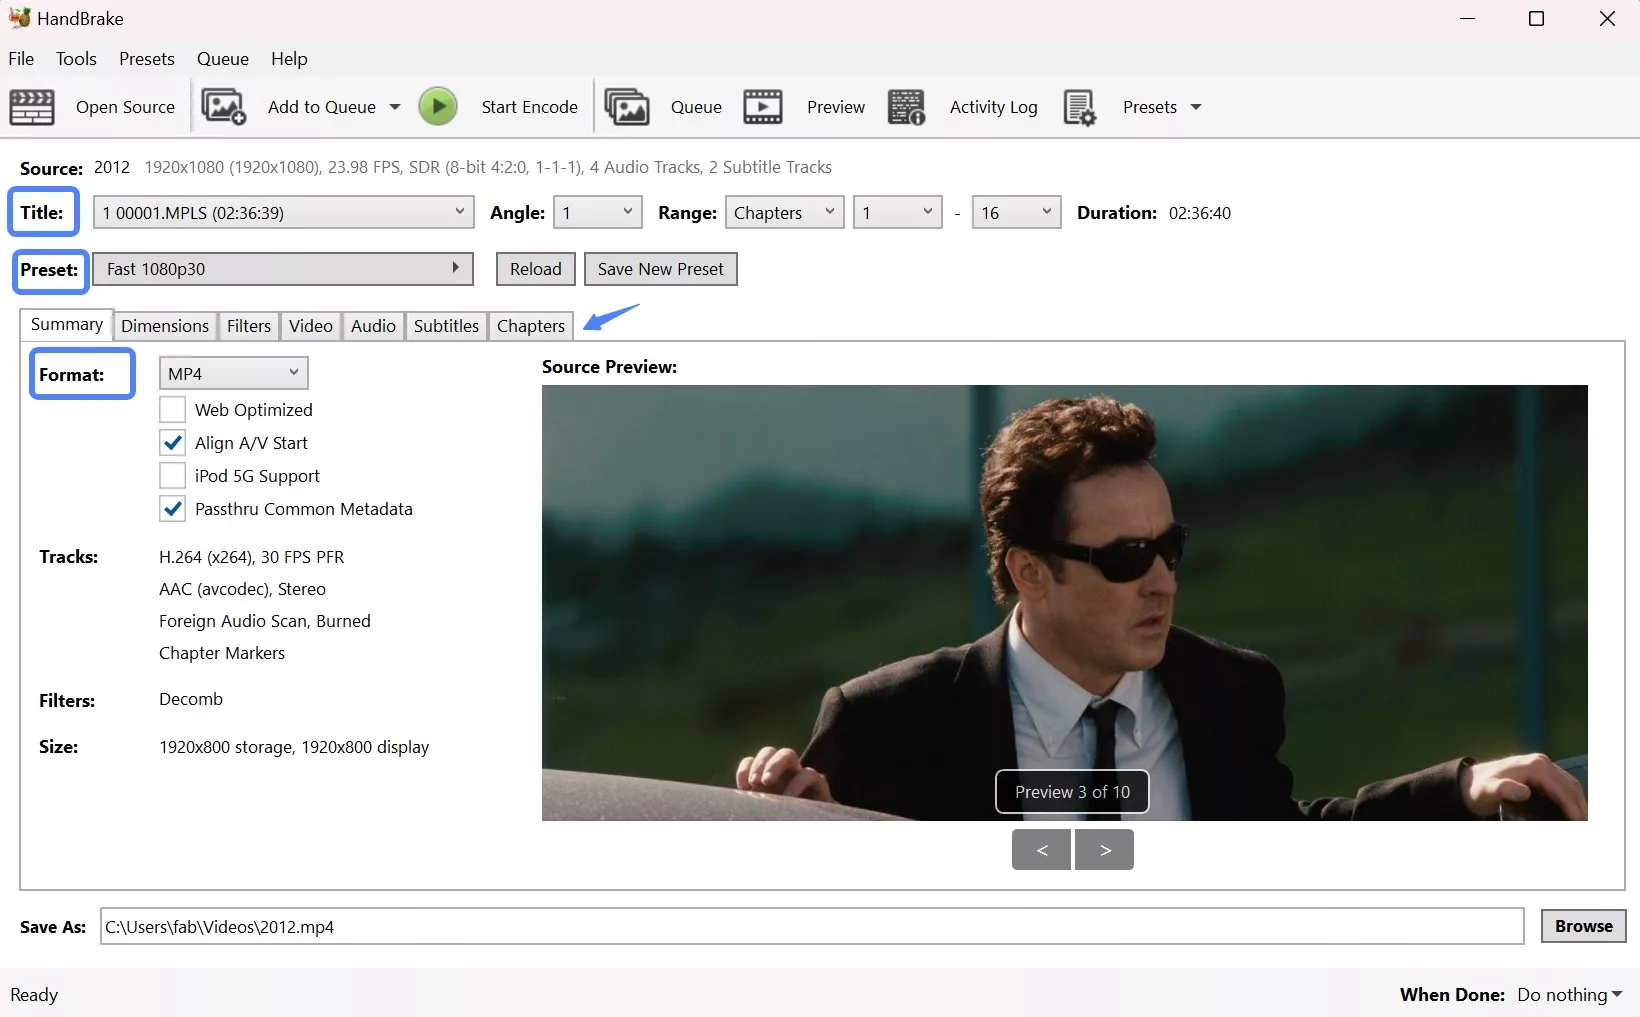Click the Add to Queue icon

click(x=223, y=107)
